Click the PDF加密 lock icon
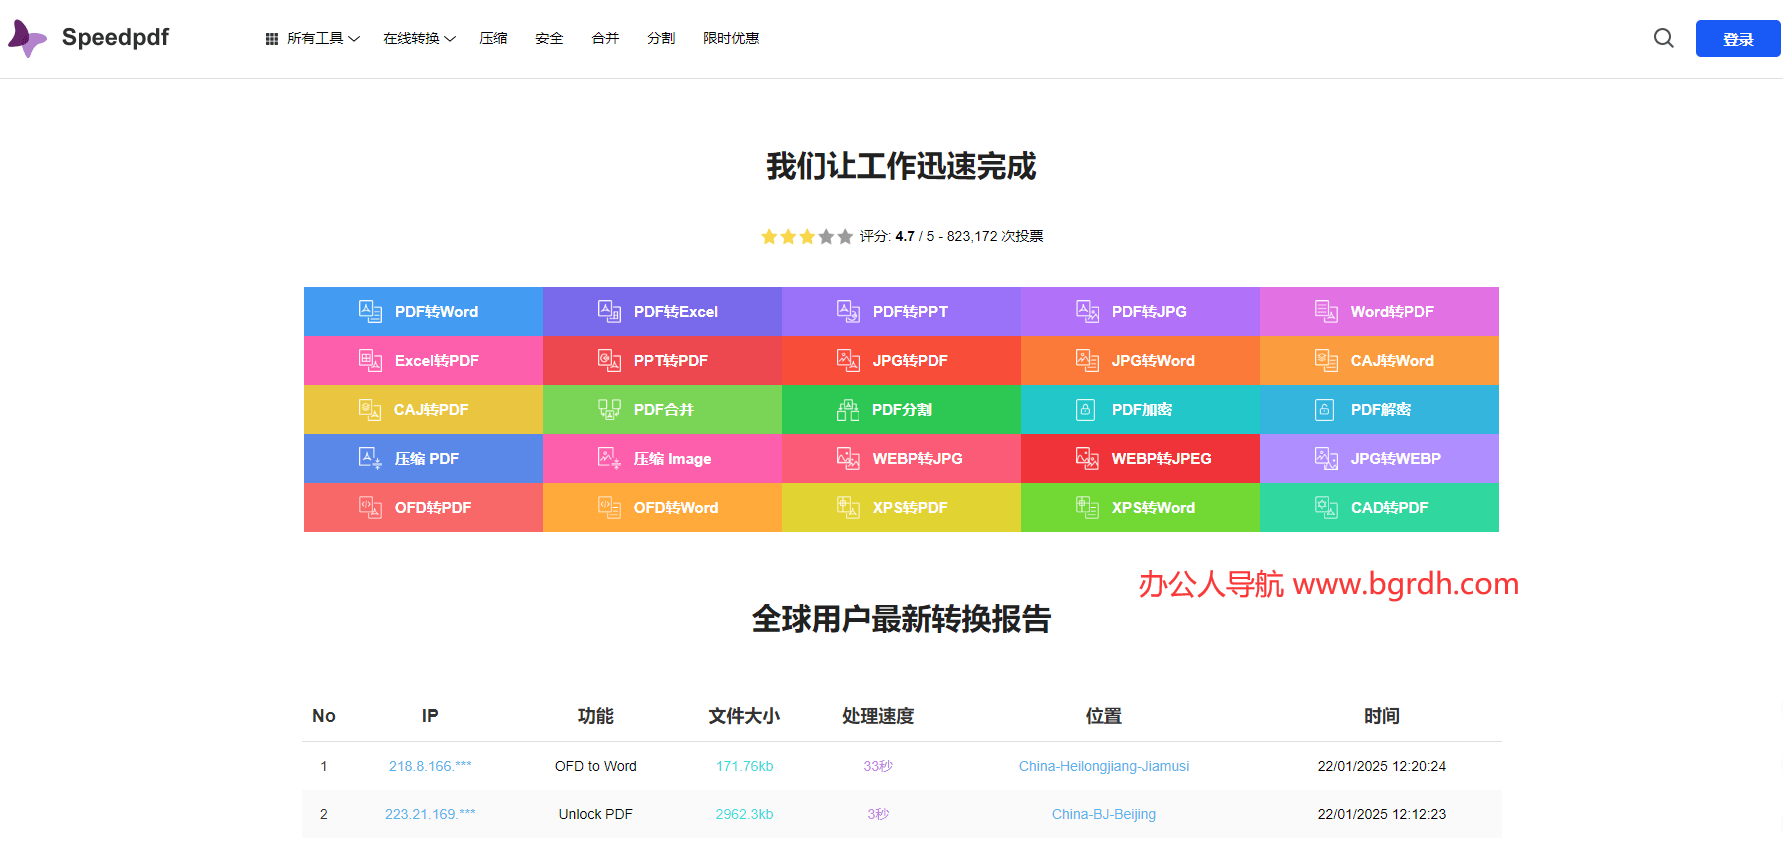Image resolution: width=1783 pixels, height=852 pixels. [1085, 409]
